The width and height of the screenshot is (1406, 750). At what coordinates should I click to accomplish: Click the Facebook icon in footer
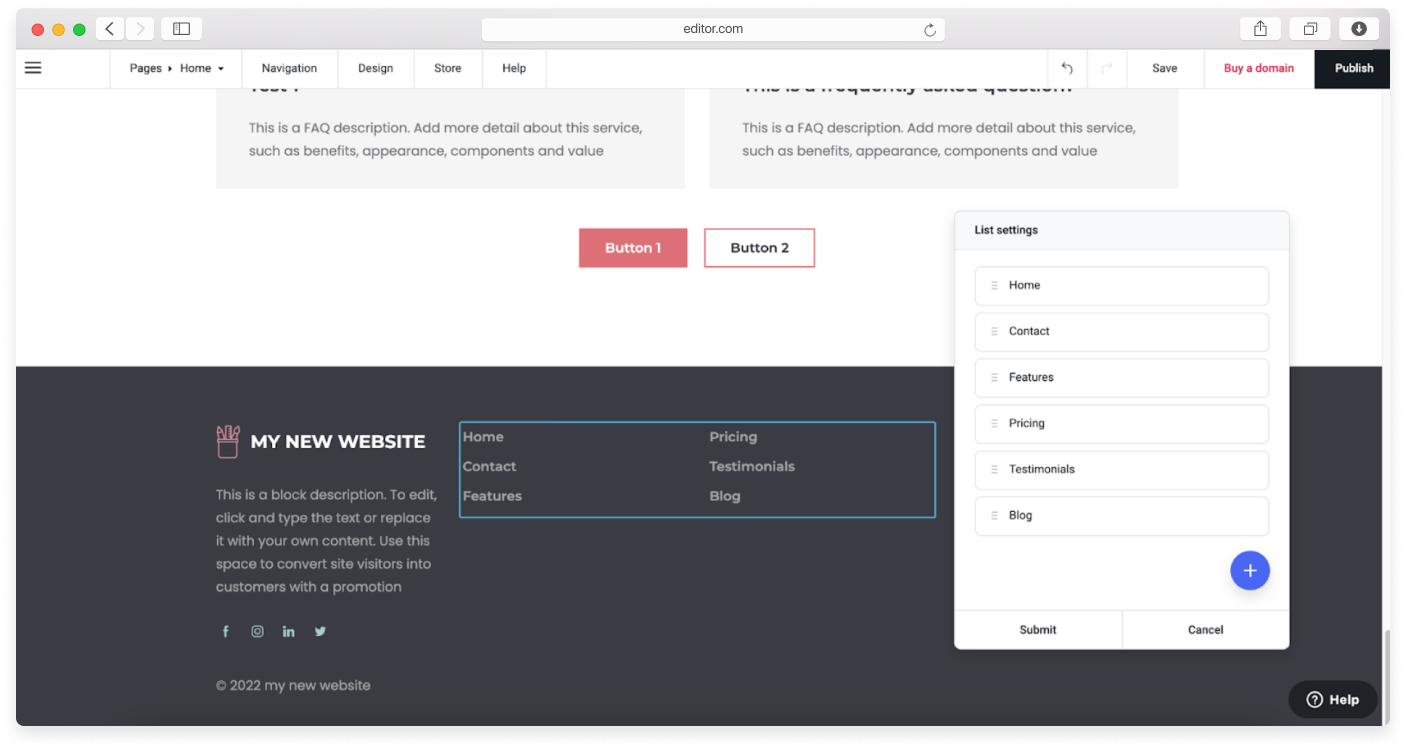pos(225,631)
